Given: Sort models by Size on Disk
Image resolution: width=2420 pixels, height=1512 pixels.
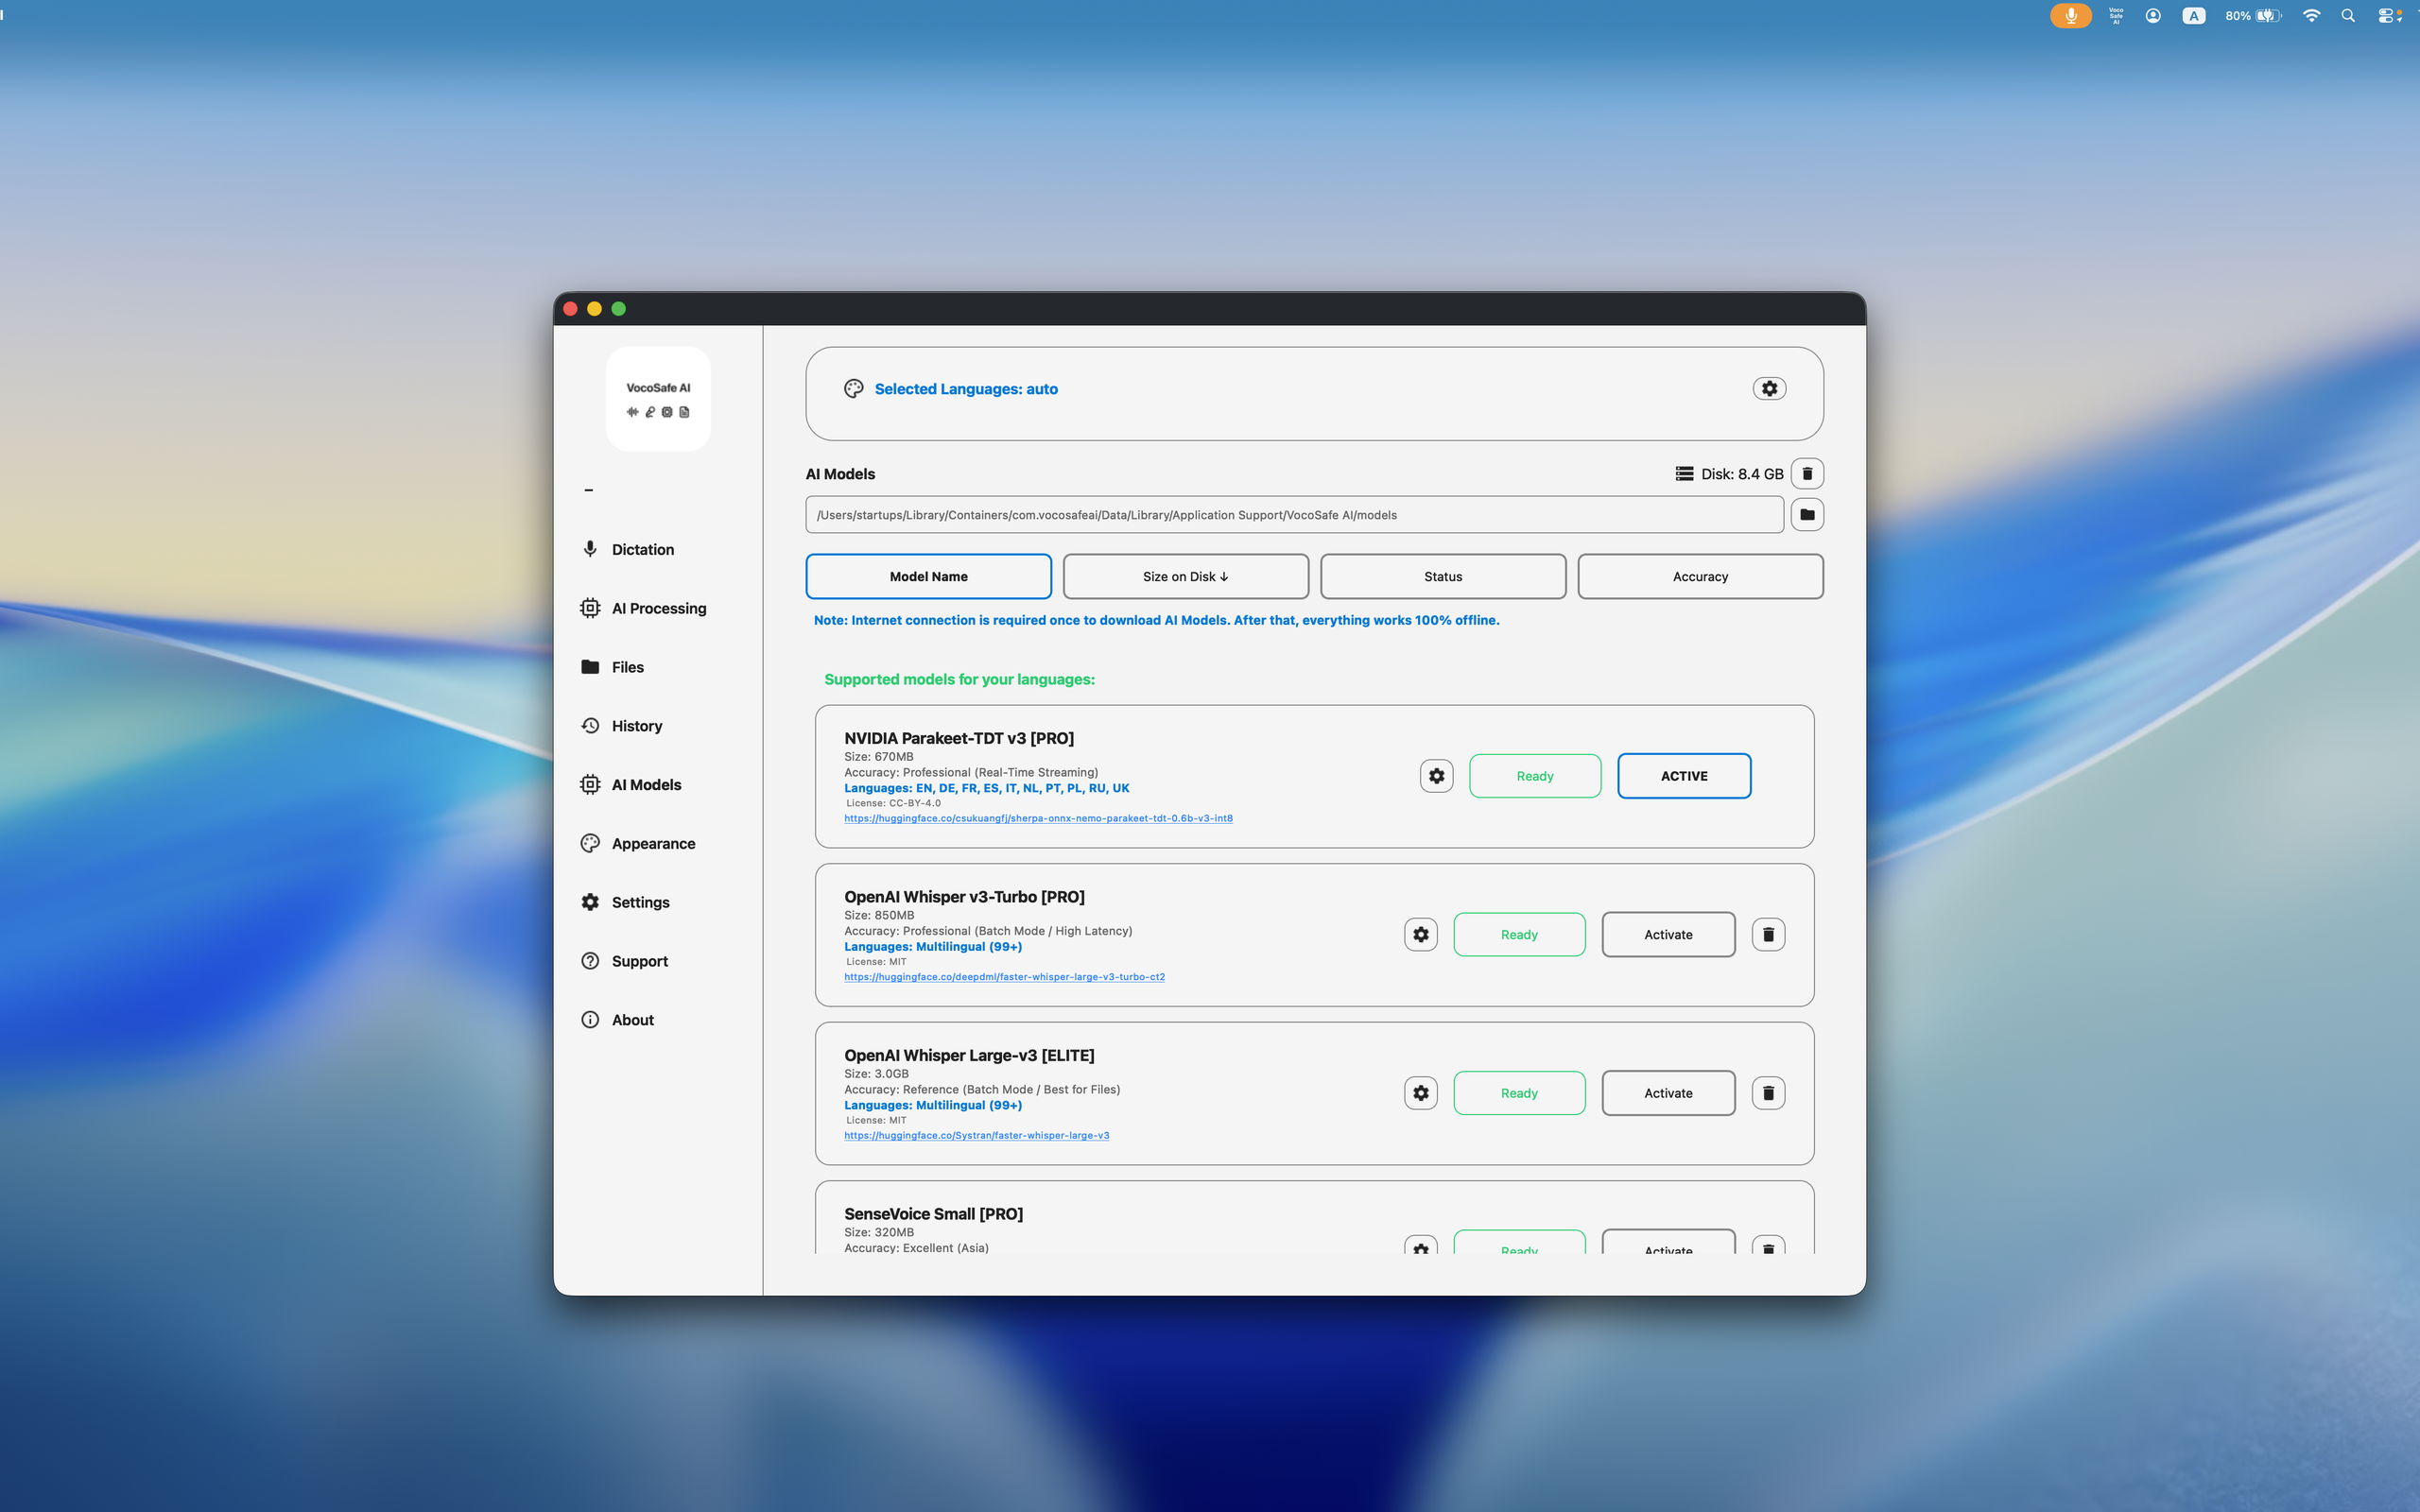Looking at the screenshot, I should click(x=1185, y=576).
